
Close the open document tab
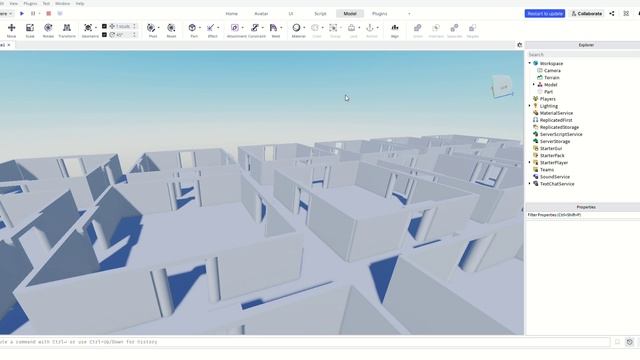tap(9, 45)
